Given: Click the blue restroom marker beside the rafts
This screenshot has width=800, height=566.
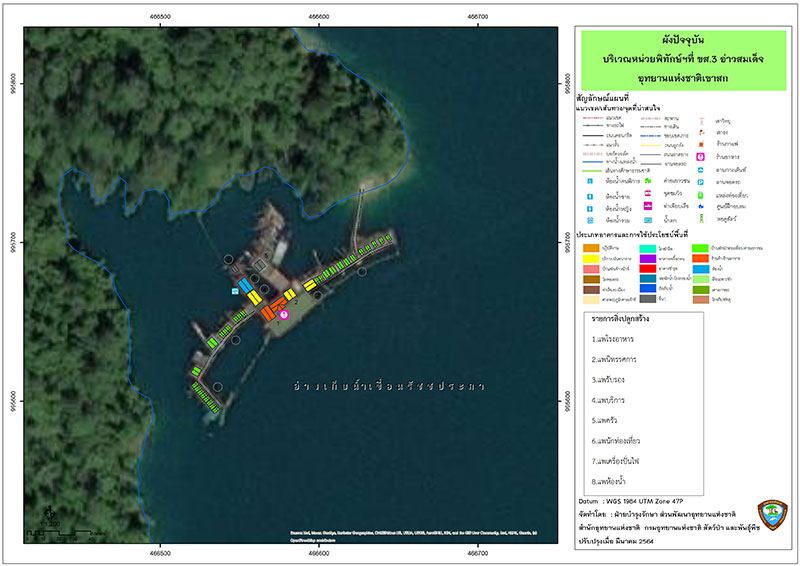Looking at the screenshot, I should [x=234, y=291].
